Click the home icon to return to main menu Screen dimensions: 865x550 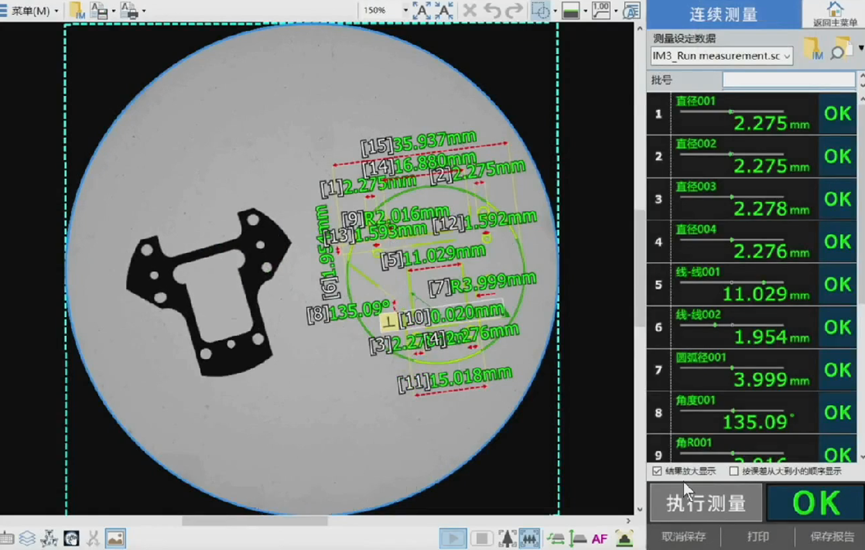tap(834, 10)
